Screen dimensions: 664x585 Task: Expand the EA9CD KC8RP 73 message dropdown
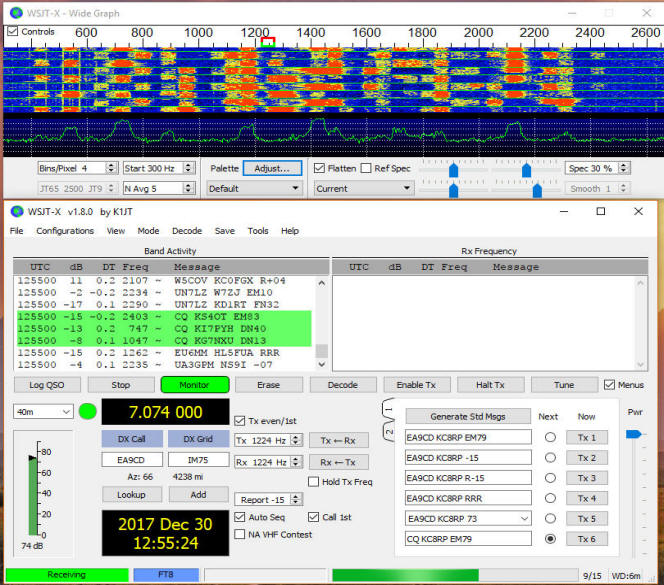(x=524, y=518)
